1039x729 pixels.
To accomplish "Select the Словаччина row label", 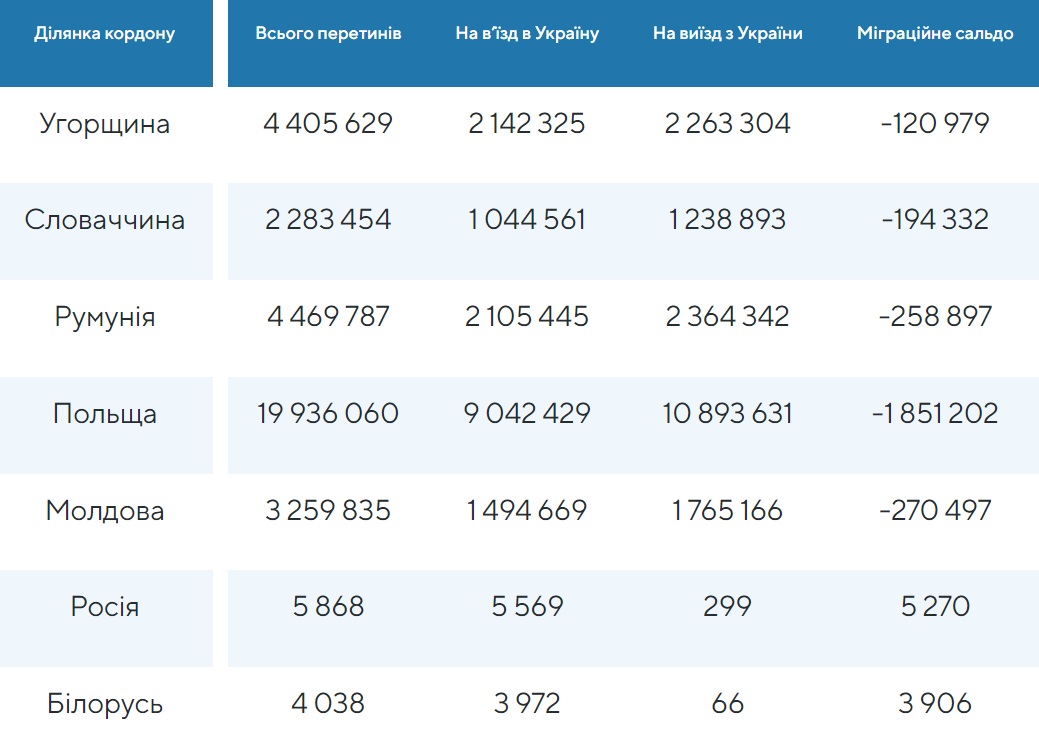I will (x=105, y=220).
